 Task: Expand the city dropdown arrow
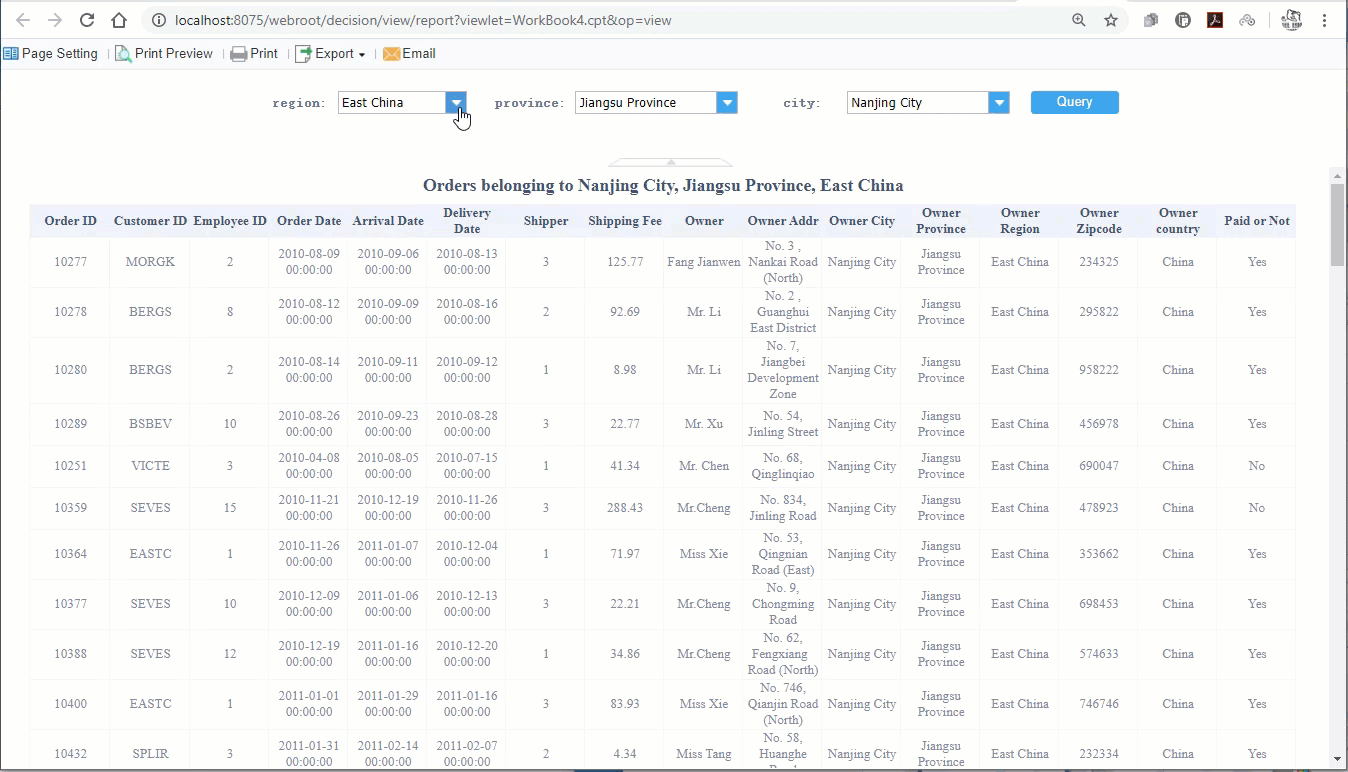999,103
